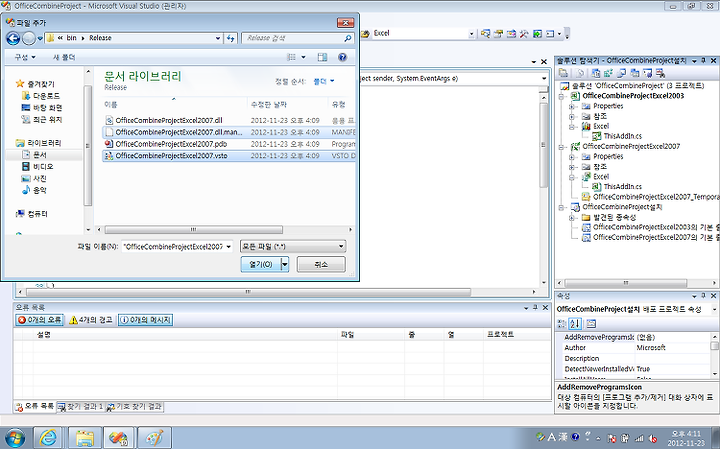Expand Properties under OfficeCombineProjectExcel2003
Viewport: 720px width, 449px height.
click(x=572, y=106)
